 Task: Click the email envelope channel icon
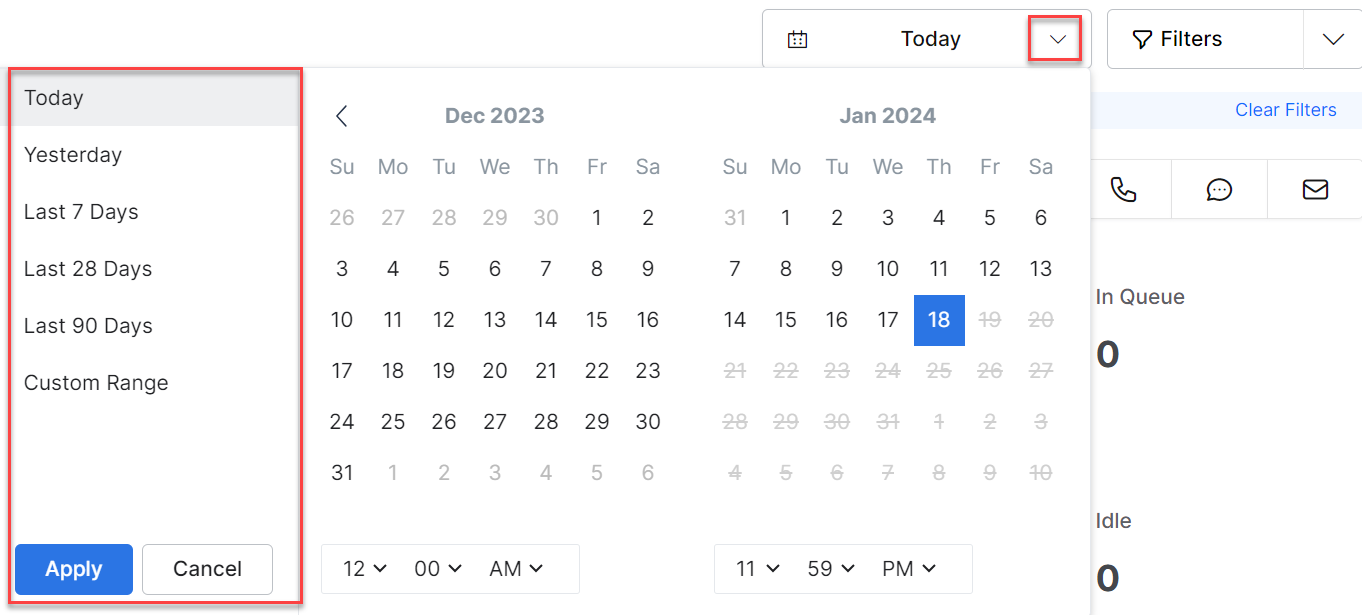[x=1315, y=189]
